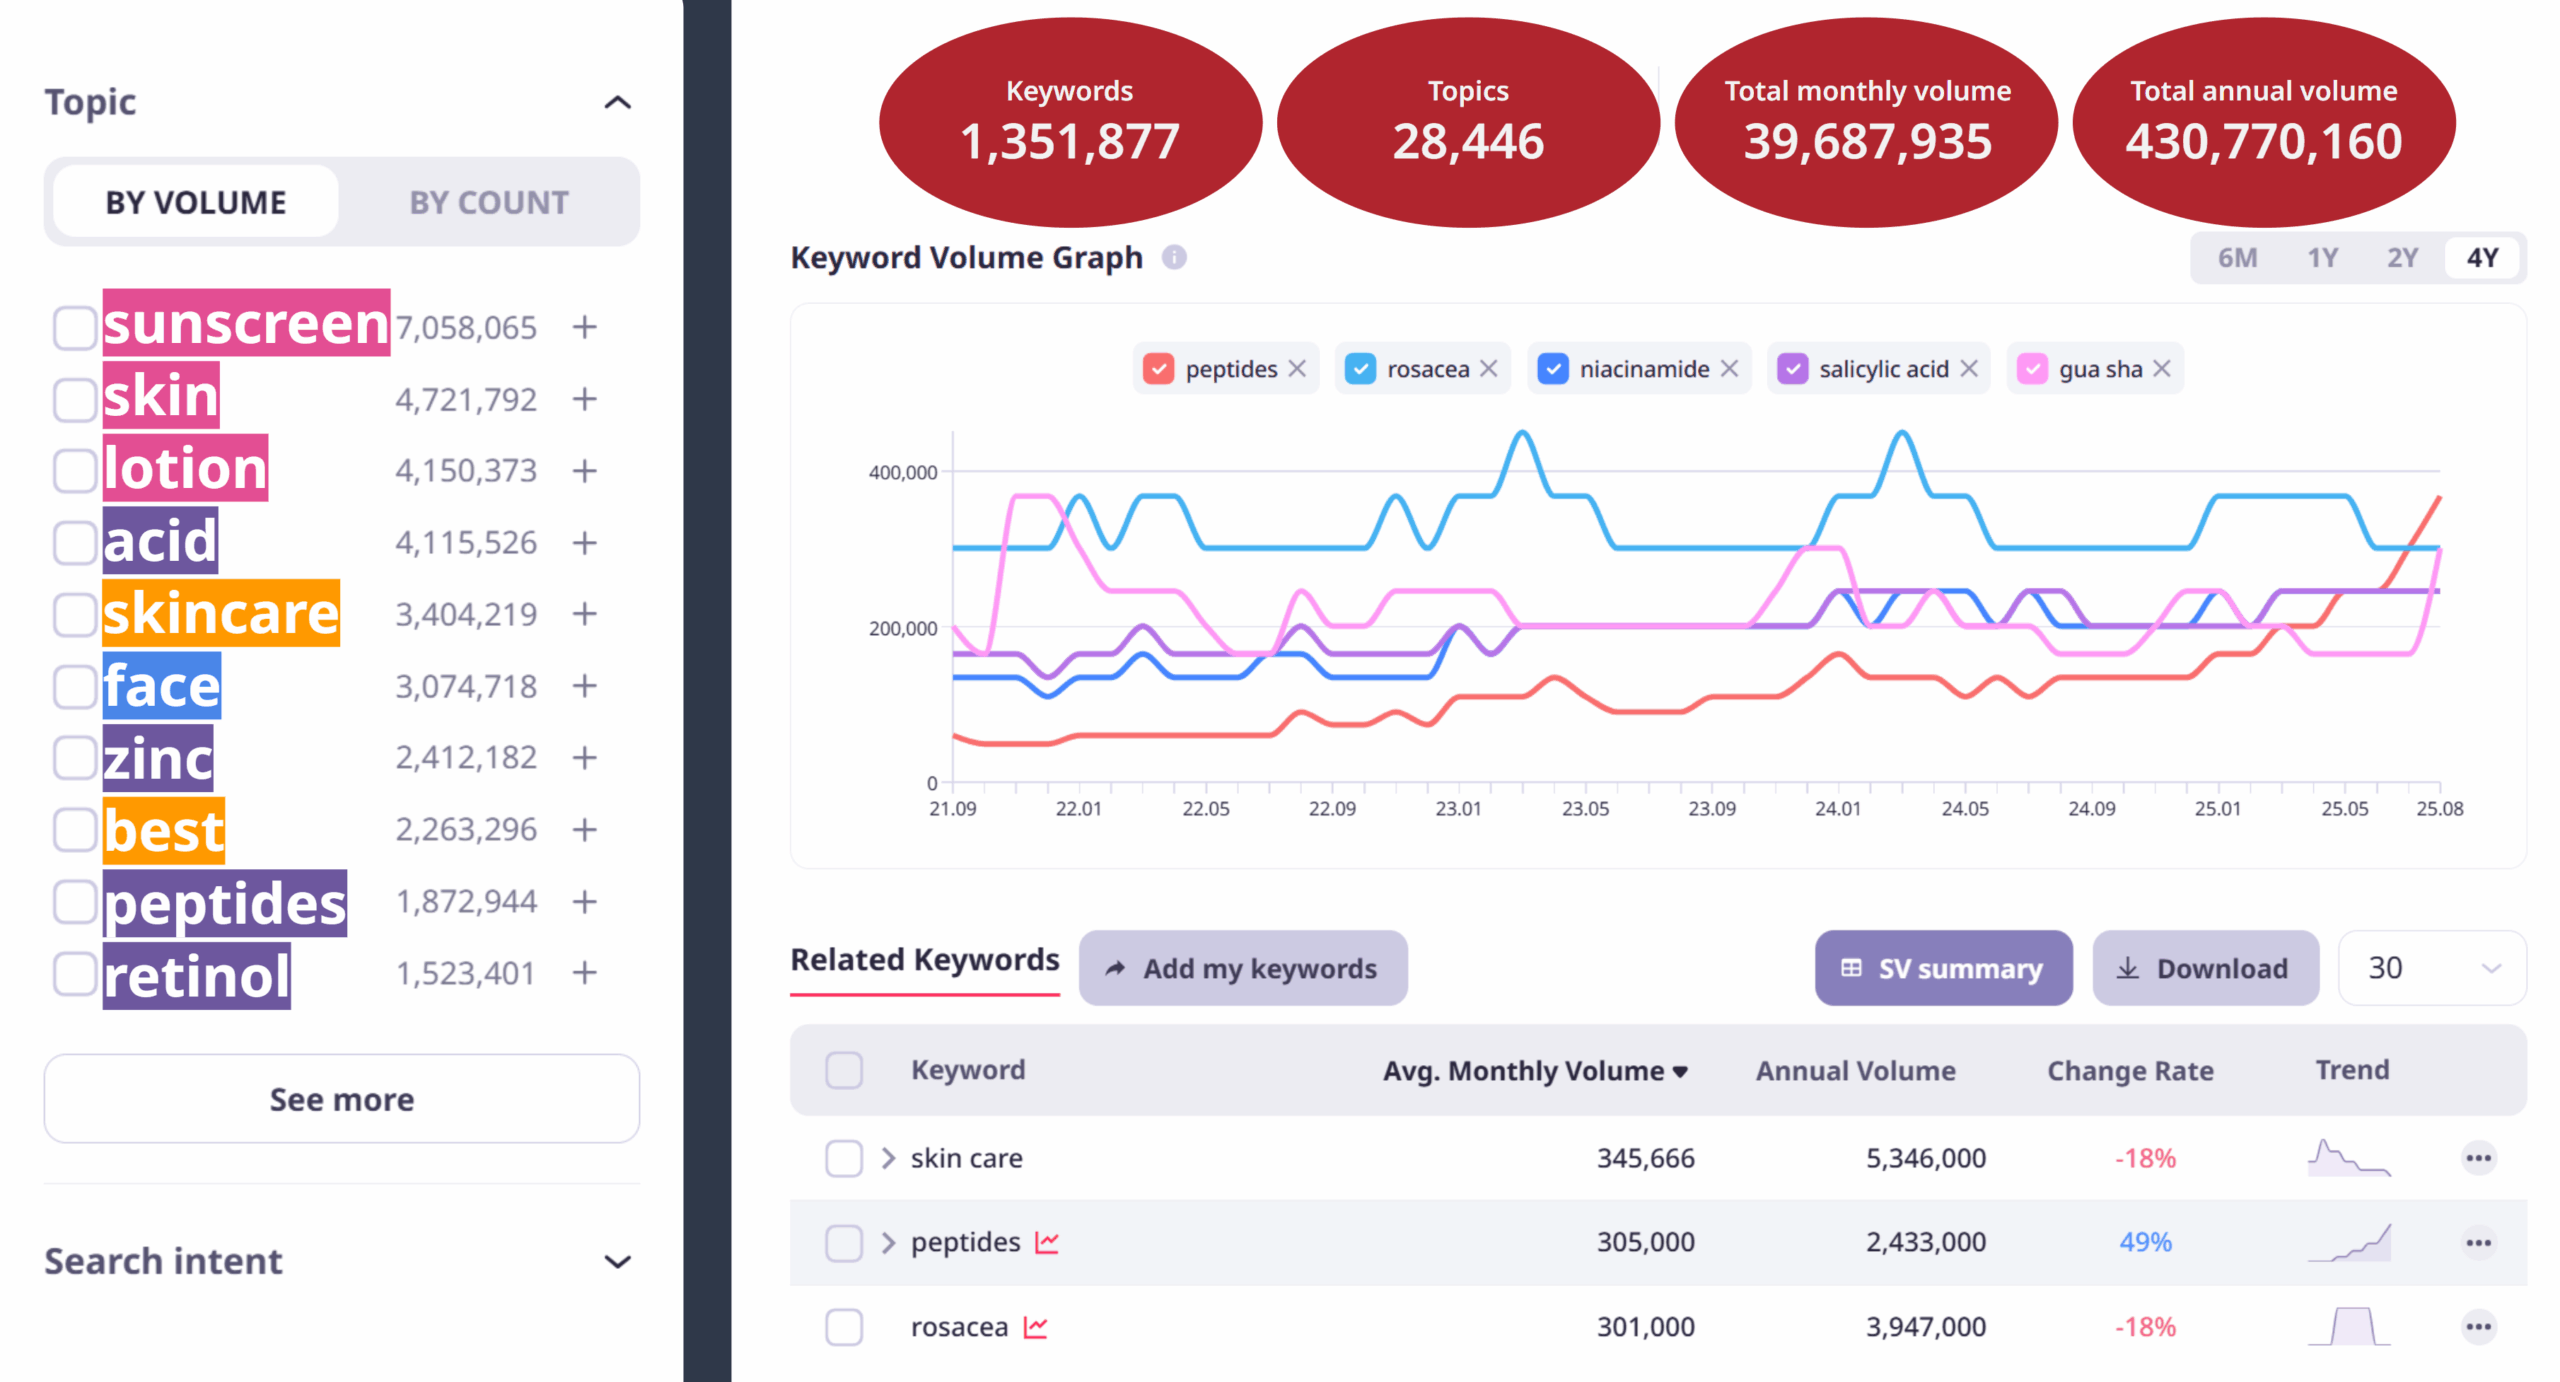Screen dimensions: 2560x1382
Task: Collapse the Topic section
Action: 618,103
